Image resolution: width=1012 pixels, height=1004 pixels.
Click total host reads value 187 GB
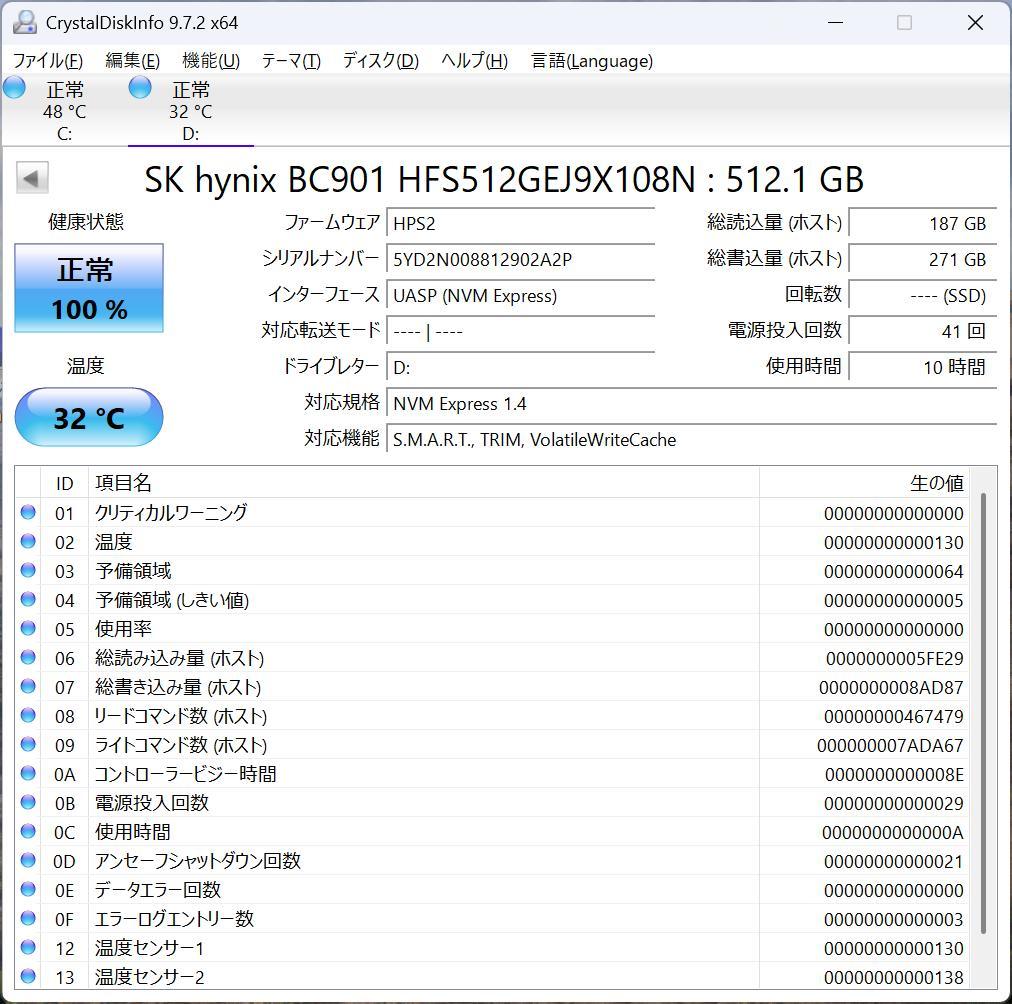(923, 223)
